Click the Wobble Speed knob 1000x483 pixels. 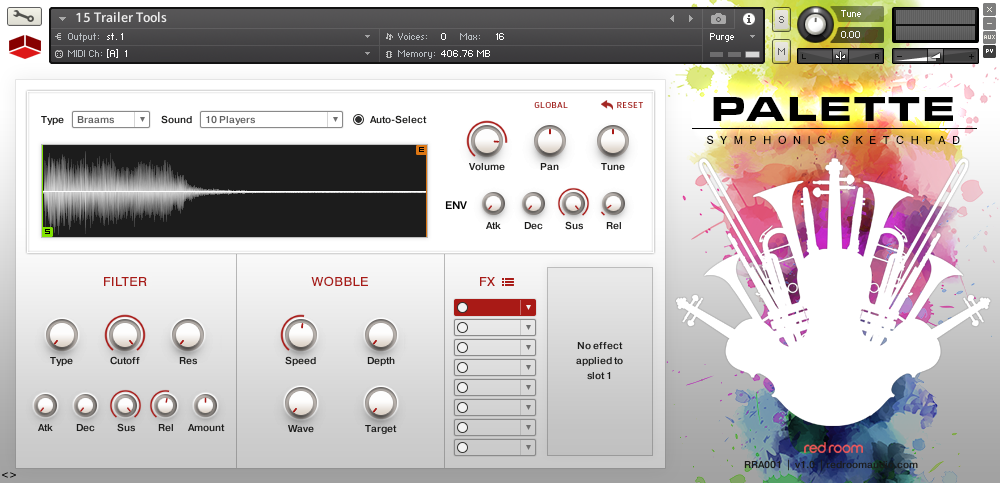pyautogui.click(x=300, y=334)
